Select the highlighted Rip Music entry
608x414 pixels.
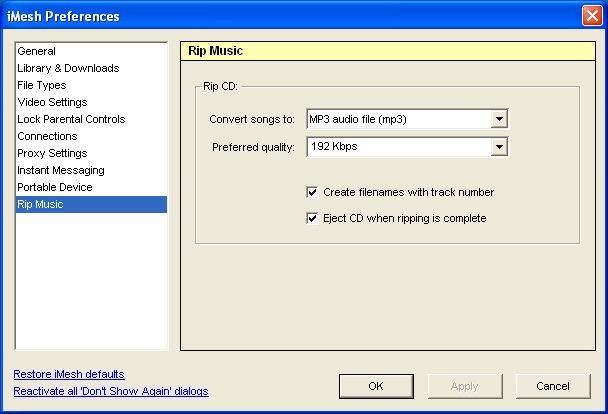click(x=91, y=204)
